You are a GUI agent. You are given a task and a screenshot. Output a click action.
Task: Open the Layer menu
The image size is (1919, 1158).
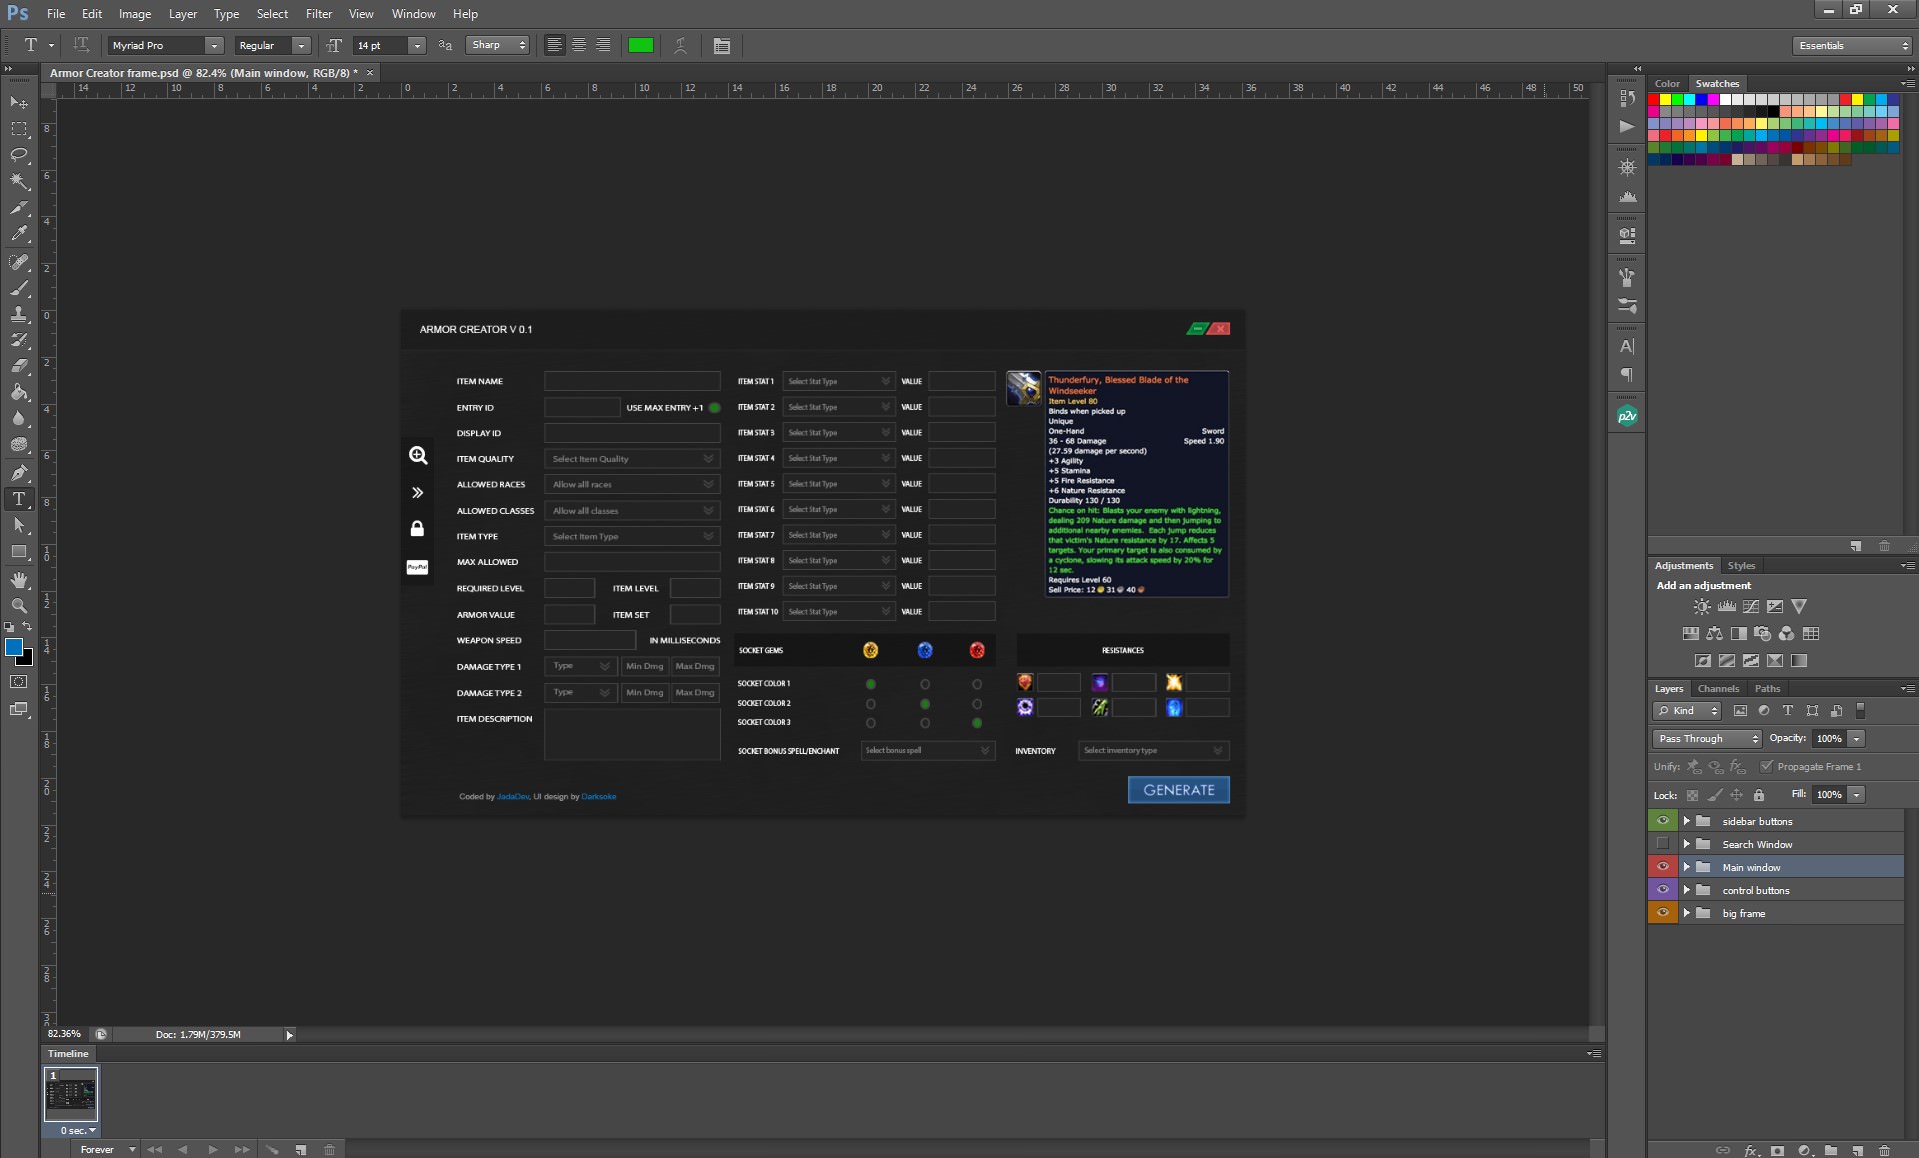(183, 14)
